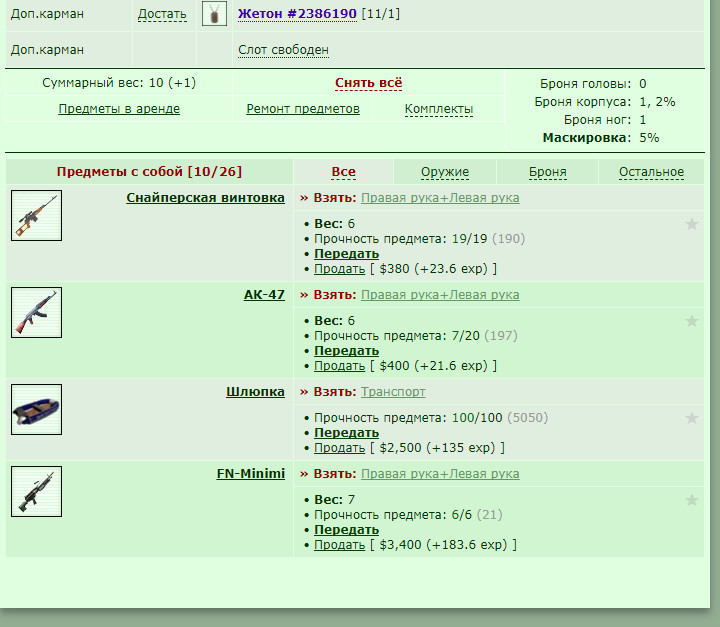Click Продать for АК-47 $400
This screenshot has height=627, width=720.
[339, 366]
